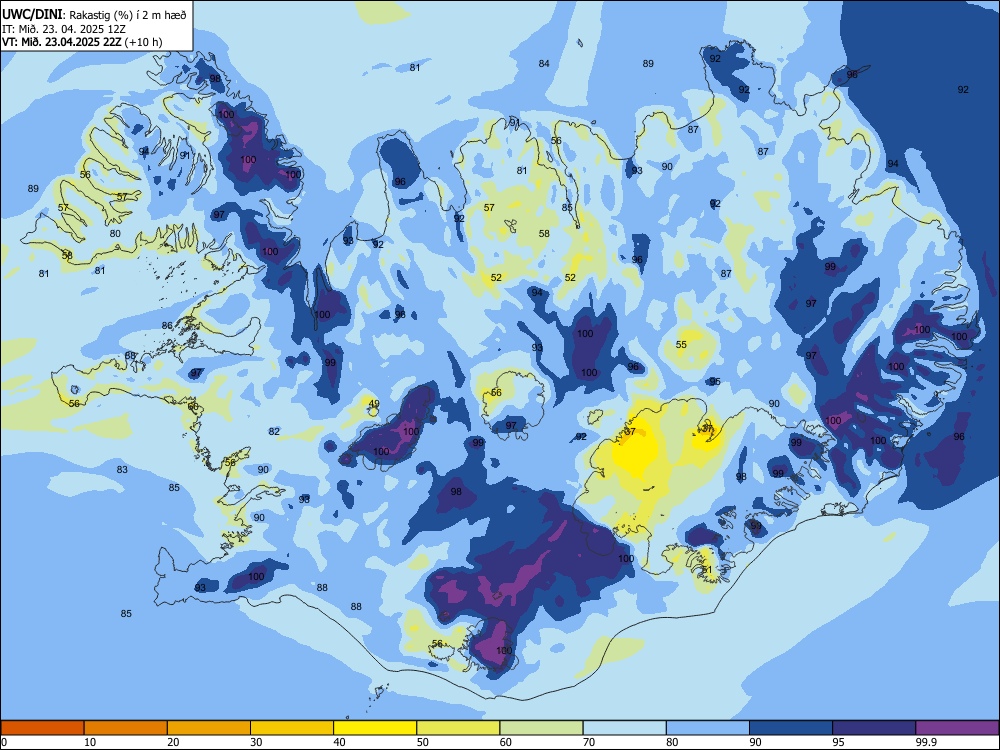Click legend tick label '40'

(x=339, y=742)
